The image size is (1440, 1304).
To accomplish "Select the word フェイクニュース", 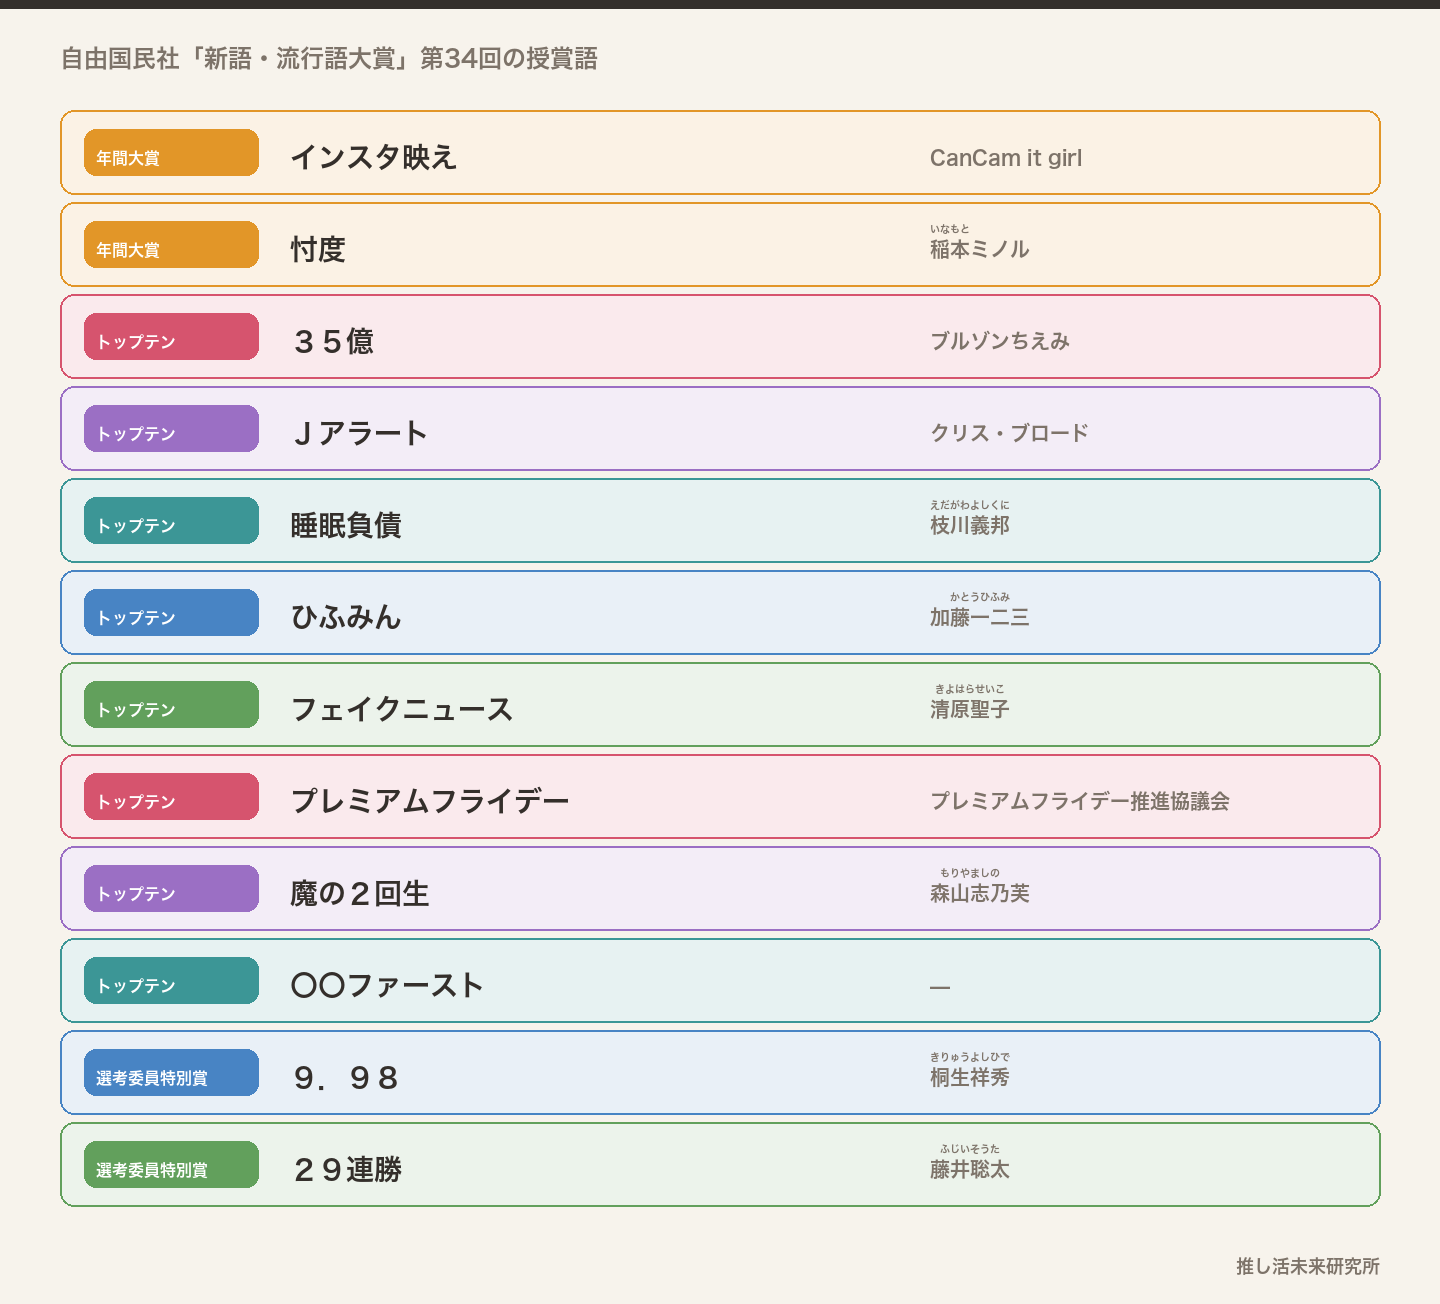I will [x=401, y=709].
